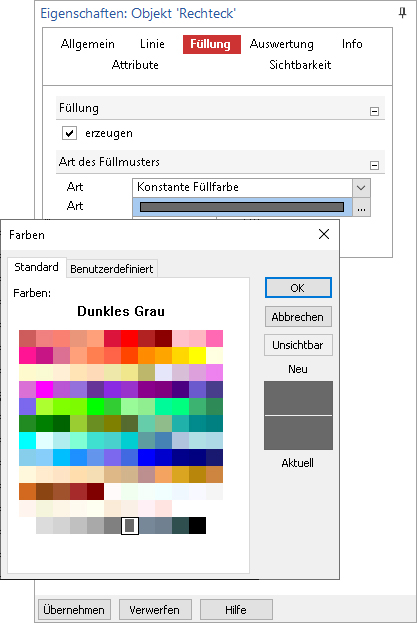Pick the pure red swatch in top row
417x623 pixels.
(129, 338)
